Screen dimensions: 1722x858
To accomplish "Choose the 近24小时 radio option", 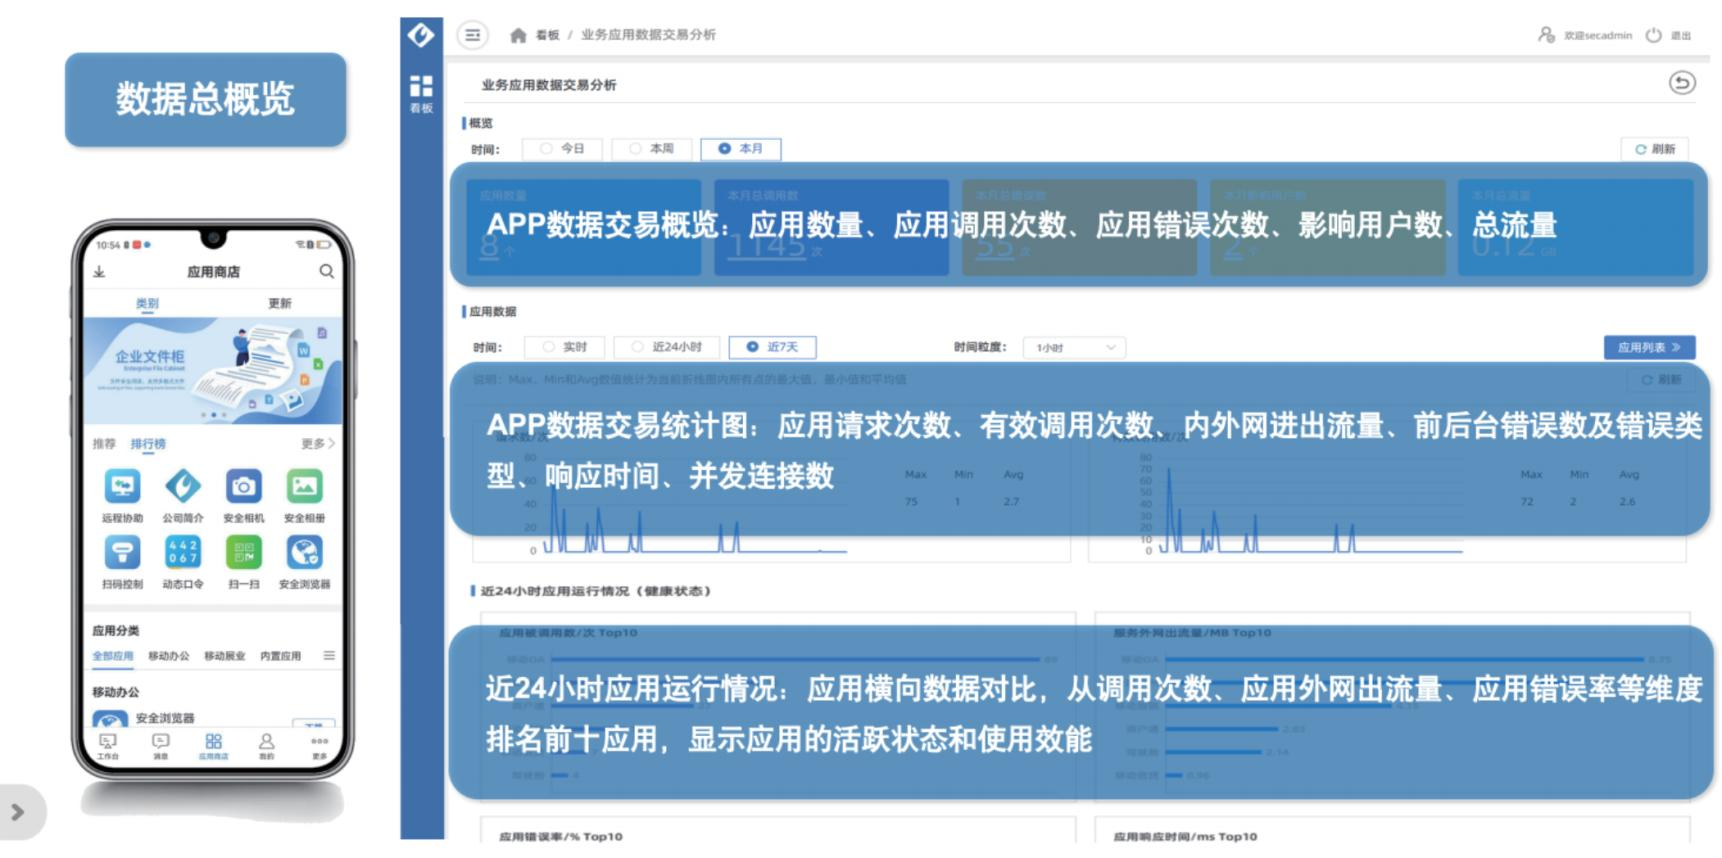I will pyautogui.click(x=666, y=347).
